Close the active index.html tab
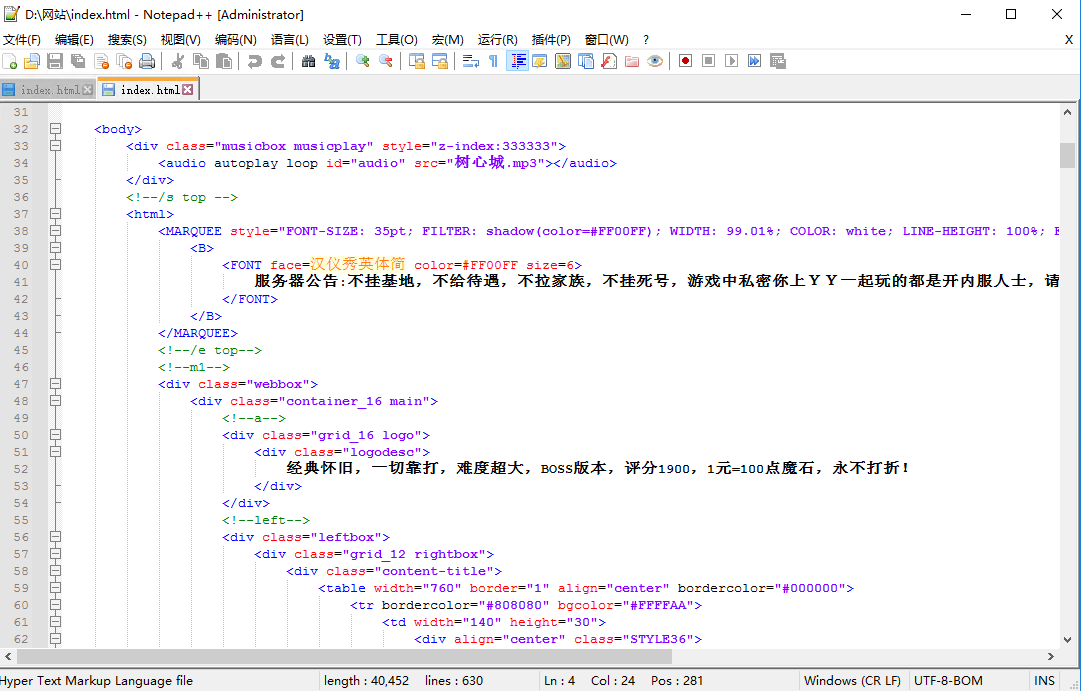 188,90
